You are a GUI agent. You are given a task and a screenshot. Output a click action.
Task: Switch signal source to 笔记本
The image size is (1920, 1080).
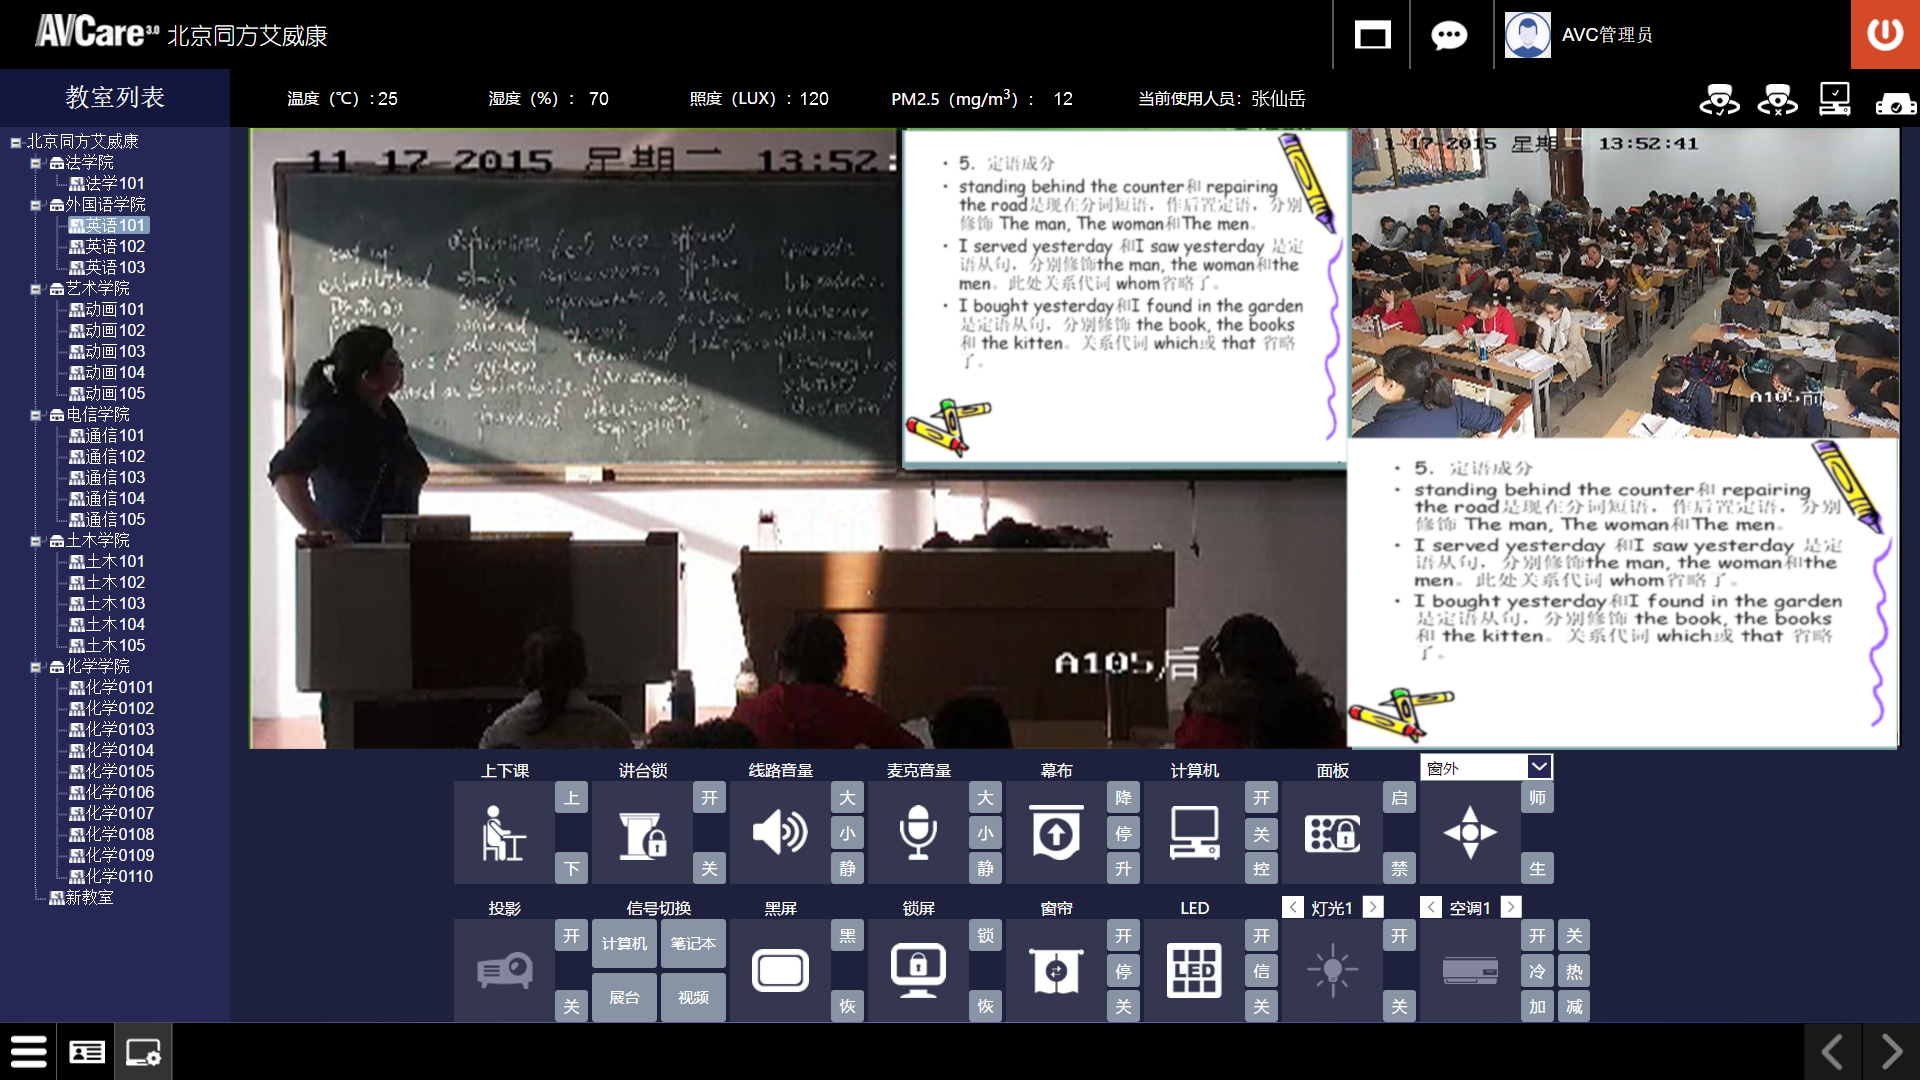693,944
